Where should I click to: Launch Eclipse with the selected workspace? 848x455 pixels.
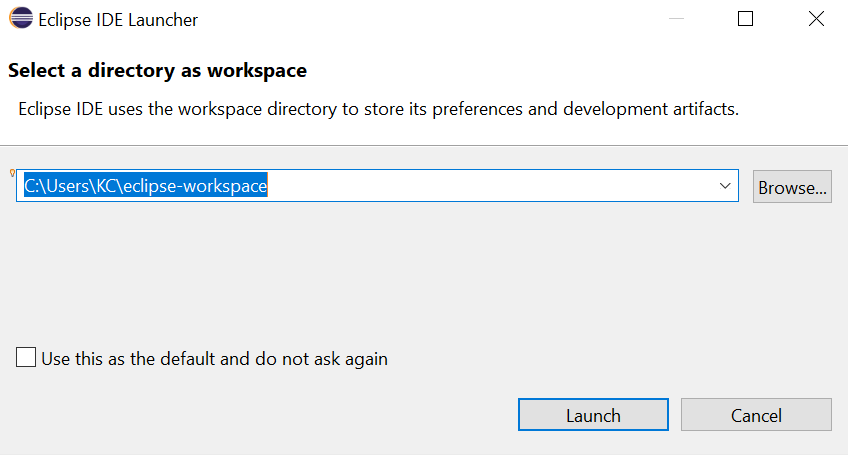[x=593, y=415]
